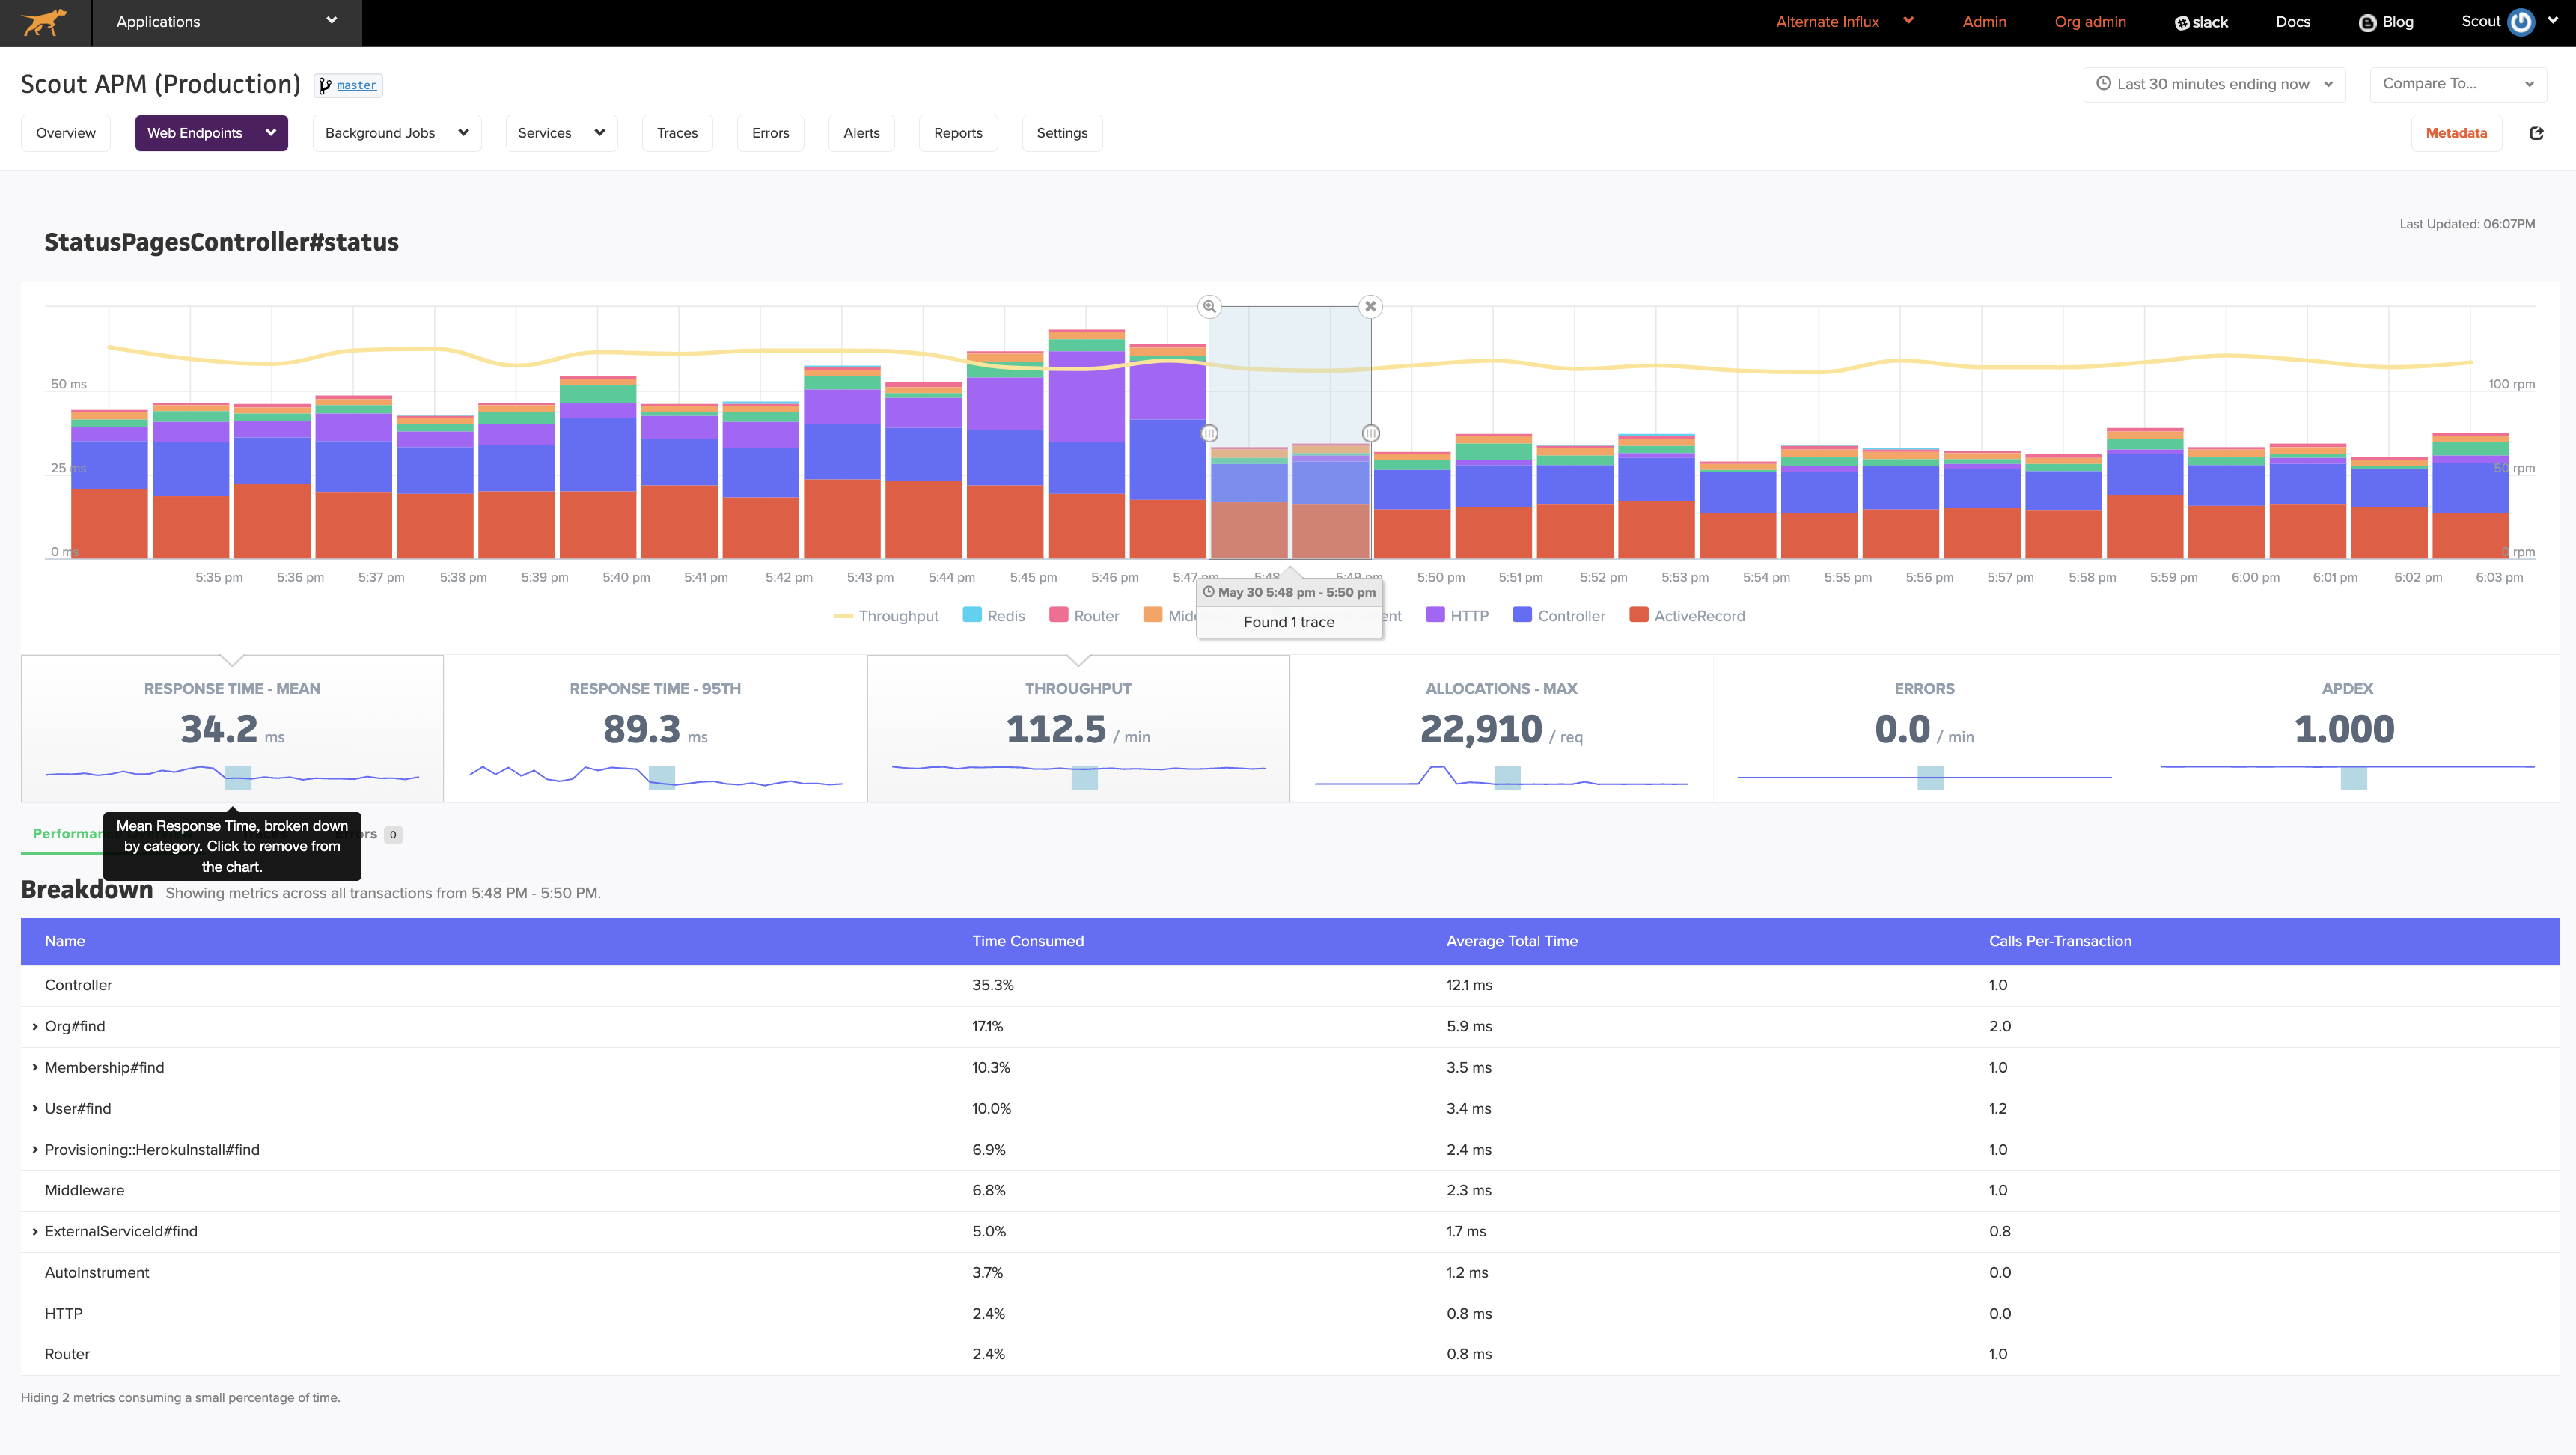
Task: Open the Compare To dropdown
Action: [2458, 84]
